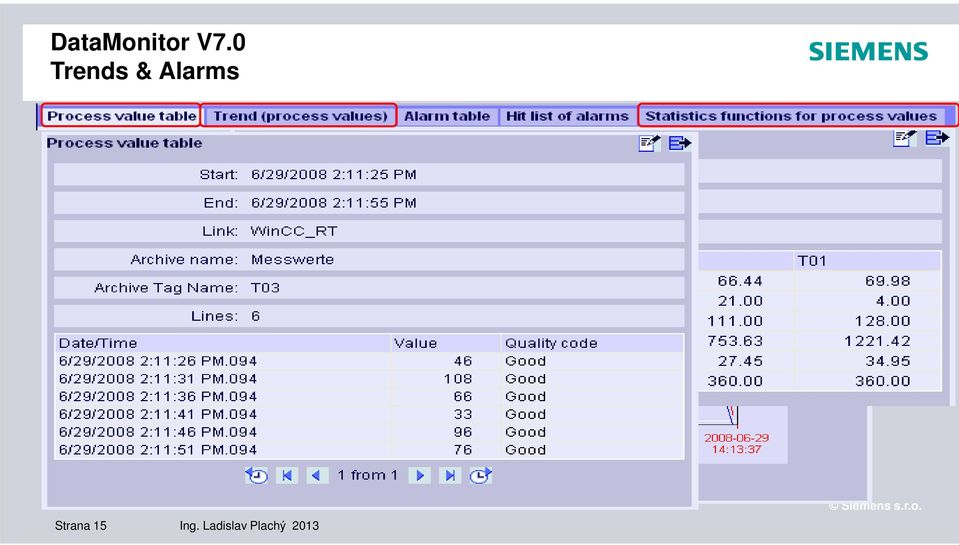Click statistics cell 753.63
Image resolution: width=959 pixels, height=545 pixels.
tap(735, 341)
